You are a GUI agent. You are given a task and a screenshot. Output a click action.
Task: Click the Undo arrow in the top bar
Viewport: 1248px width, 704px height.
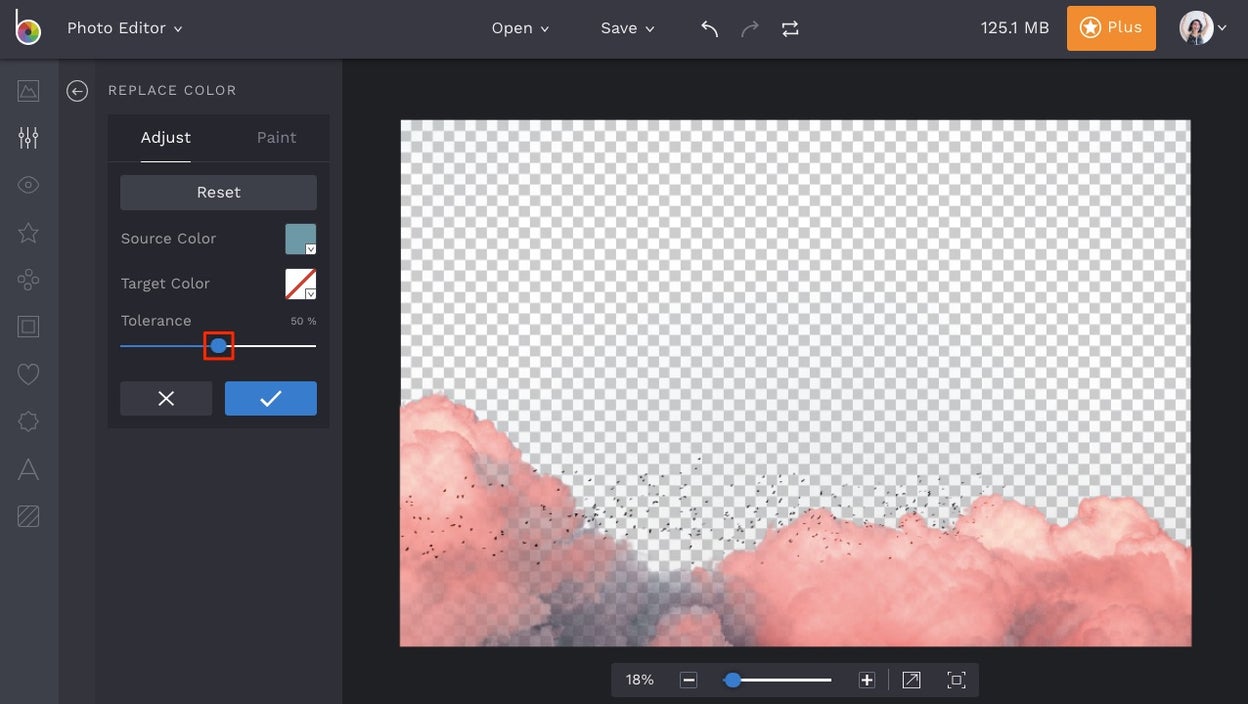coord(708,28)
